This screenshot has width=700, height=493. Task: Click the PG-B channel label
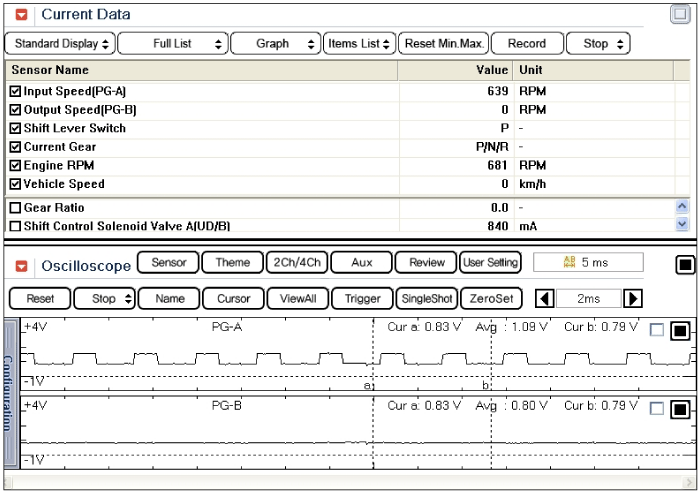click(x=227, y=406)
